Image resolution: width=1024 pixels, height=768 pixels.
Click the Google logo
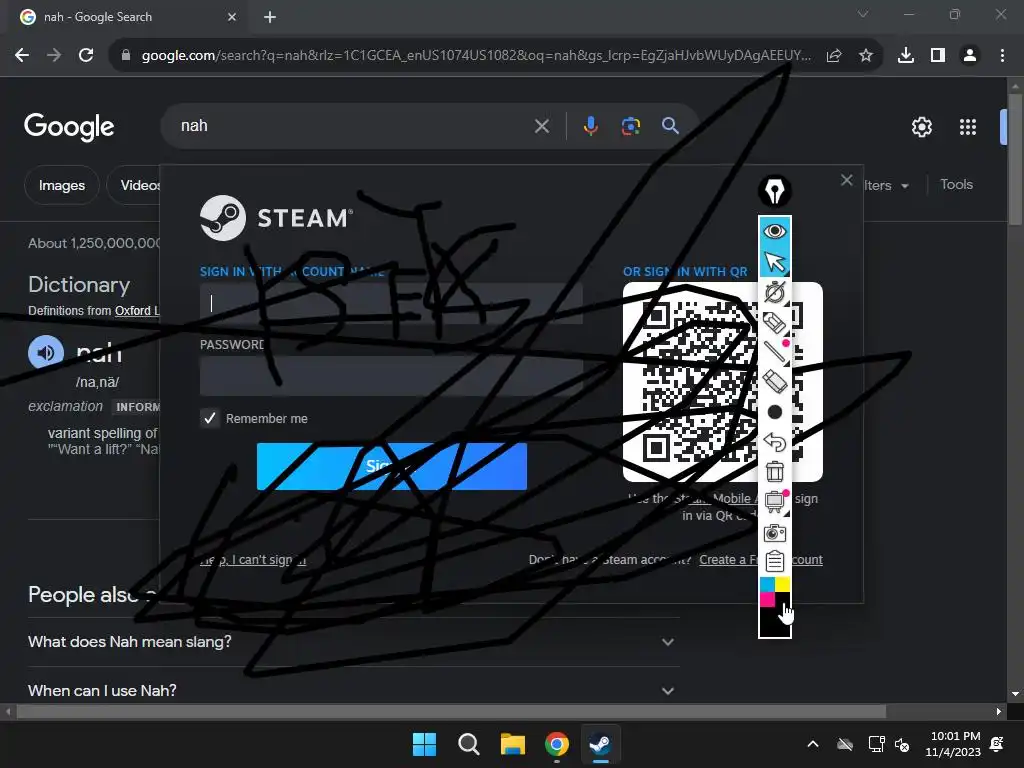tap(69, 127)
